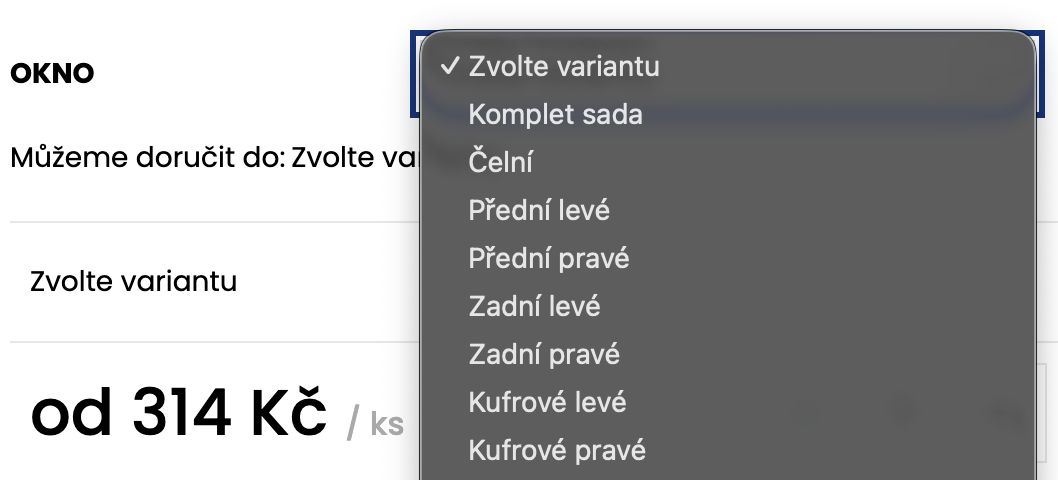Pick the Přední levé option
This screenshot has height=480, width=1058.
pos(539,211)
